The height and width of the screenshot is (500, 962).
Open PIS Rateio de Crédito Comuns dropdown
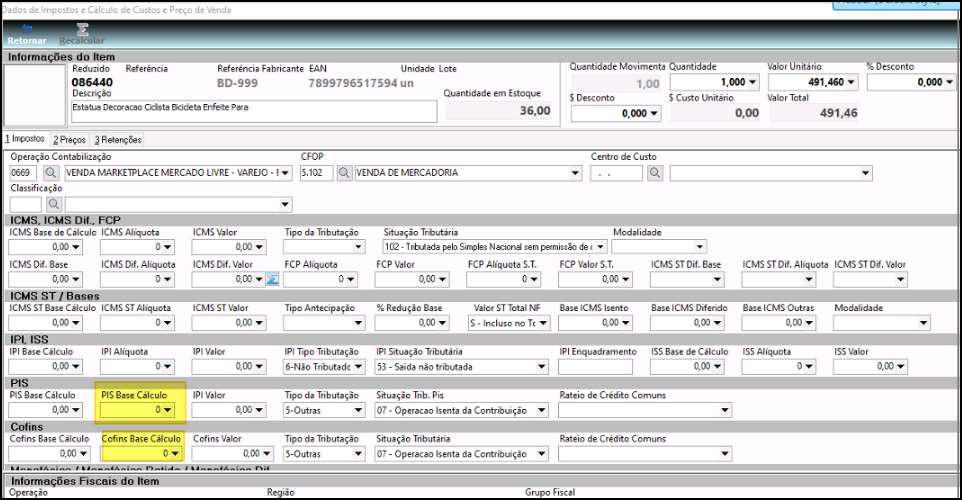coord(725,410)
